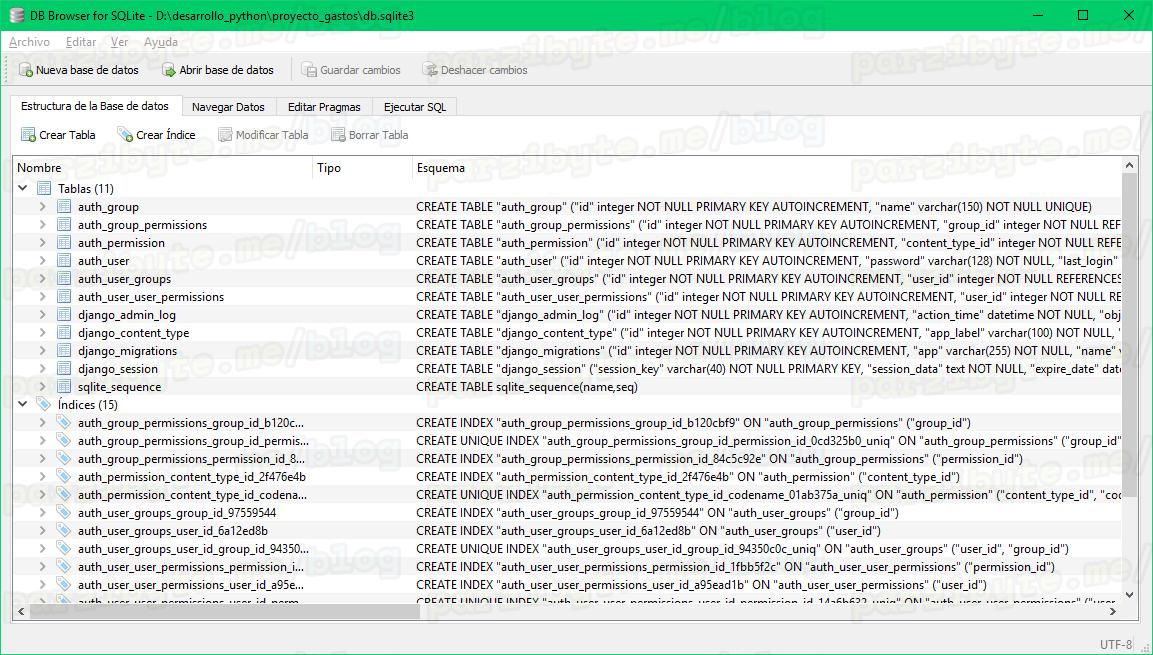Viewport: 1153px width, 655px height.
Task: Select the auth_user_groups_user_id_6a12ed8b index row
Action: coord(172,531)
